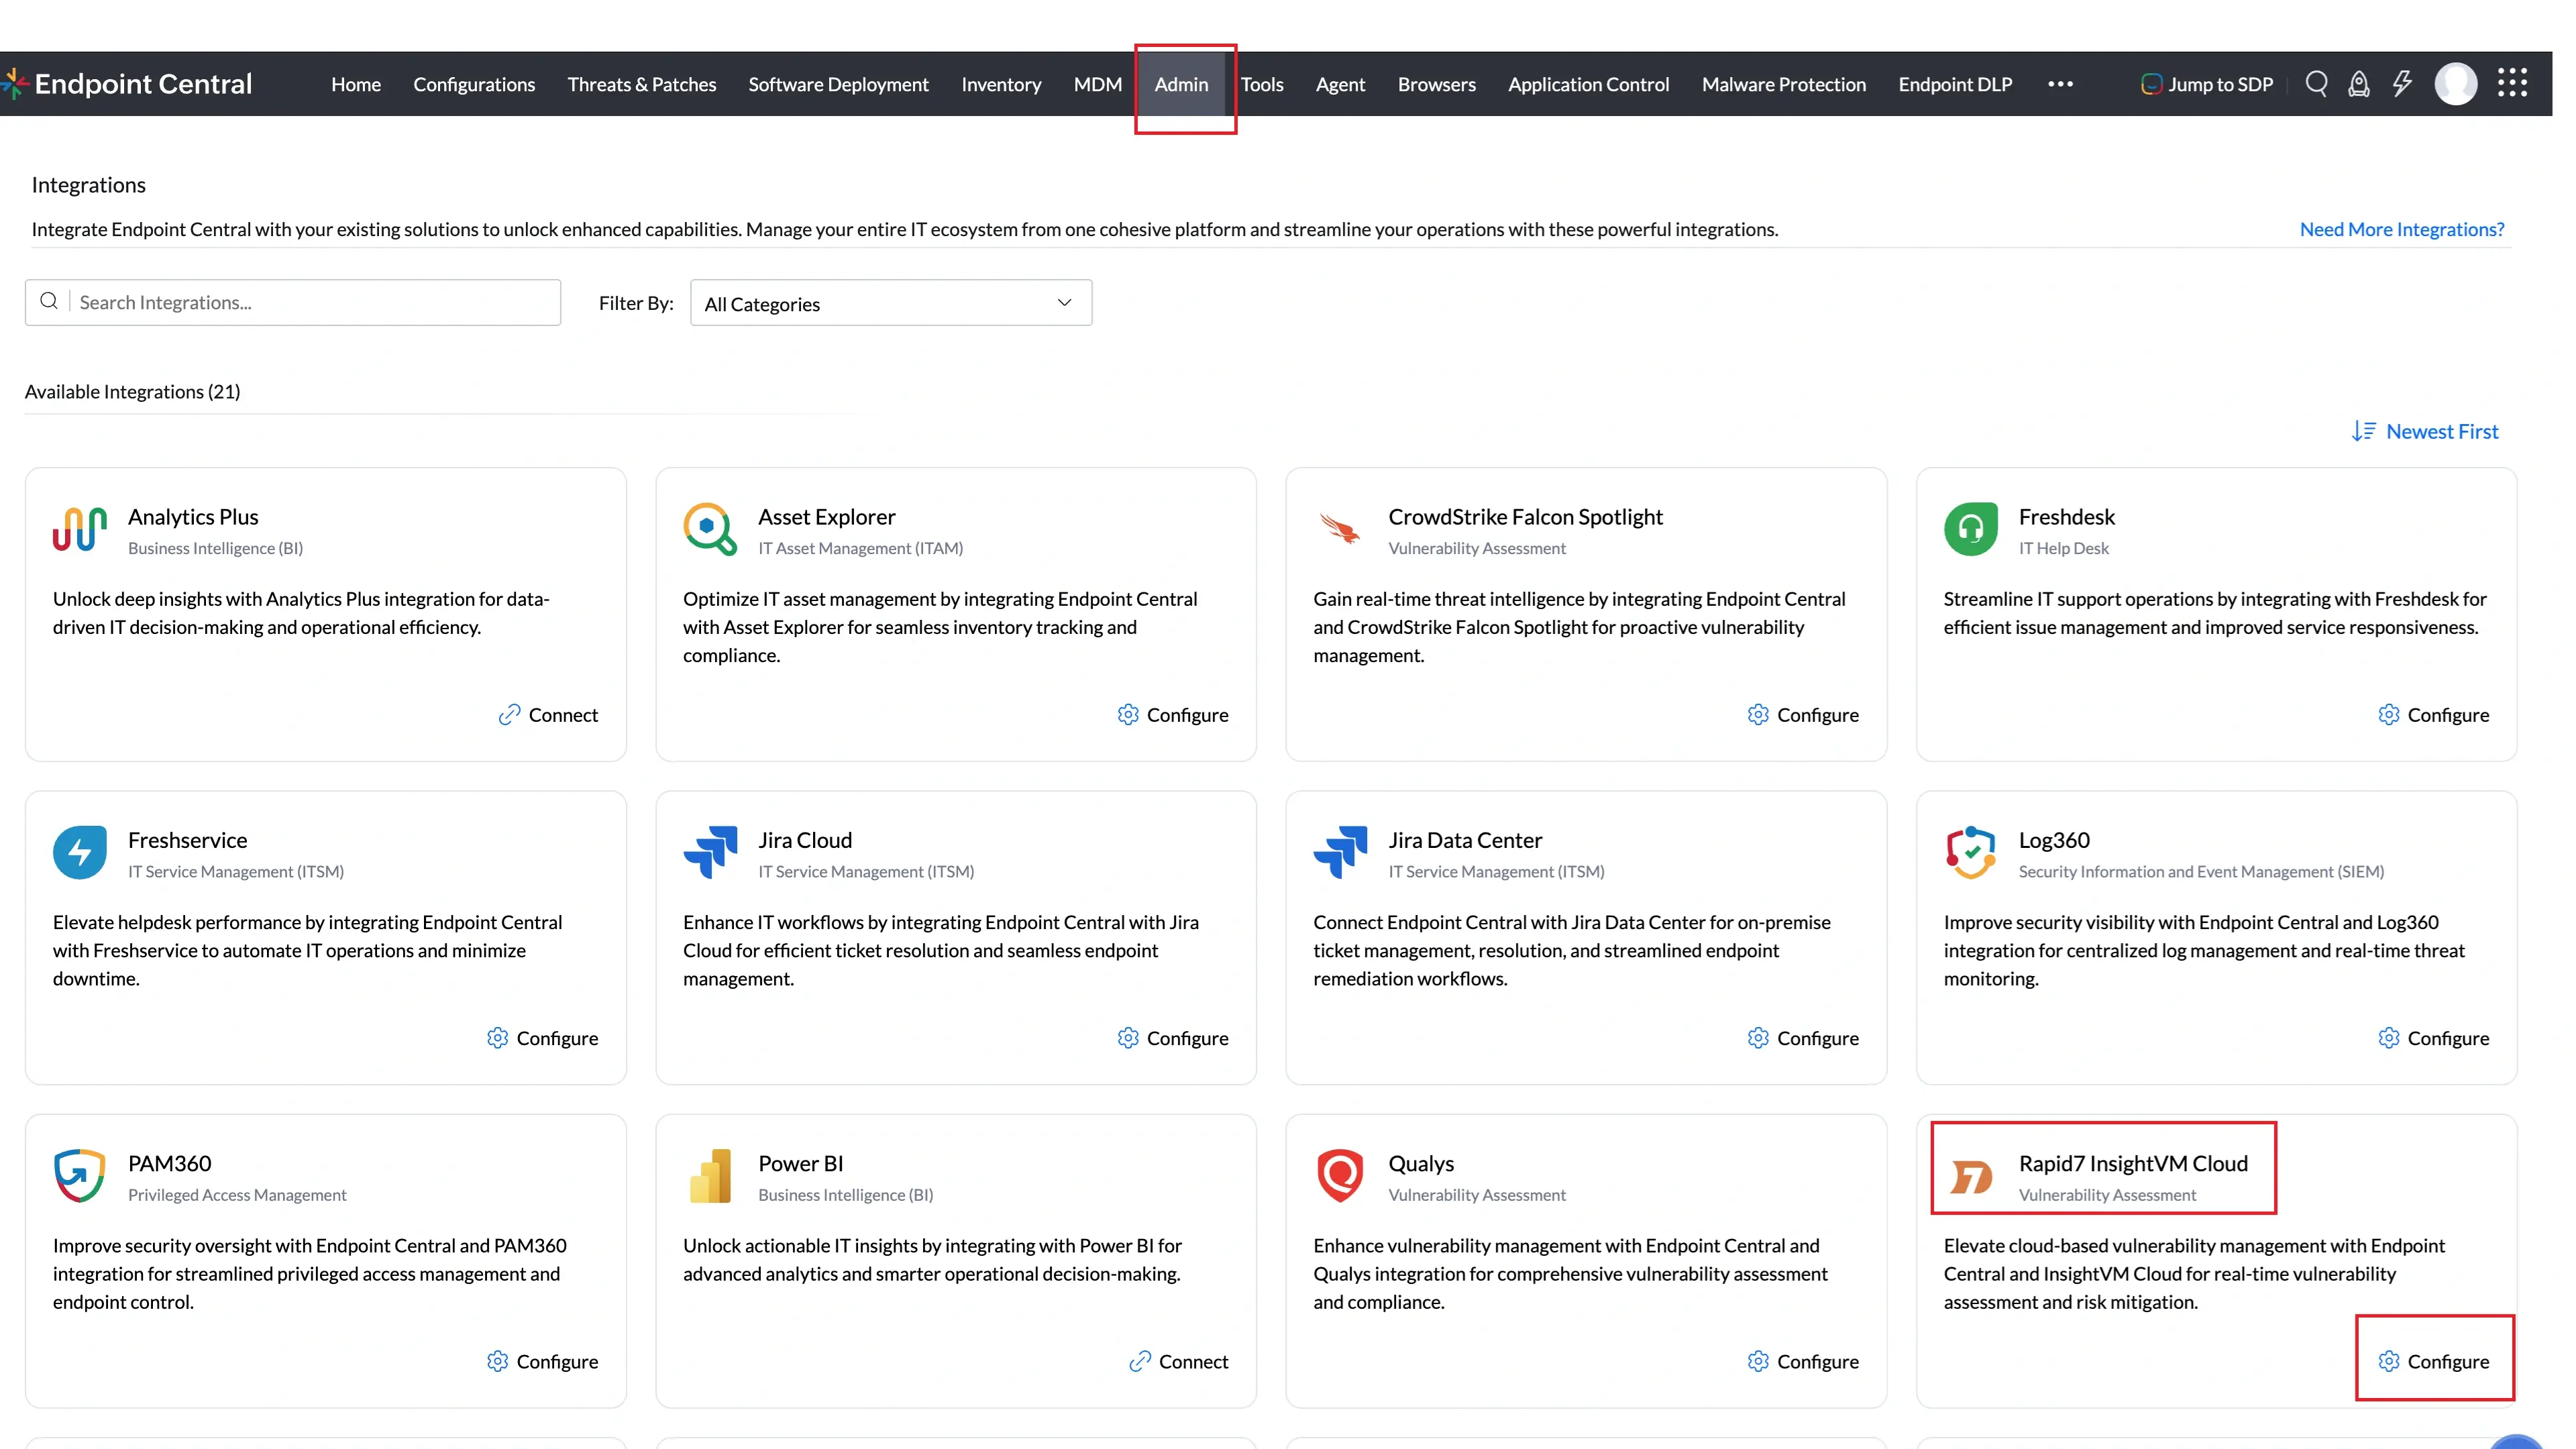Click the Available Integrations (21) heading
Image resolution: width=2576 pixels, height=1449 pixels.
[x=132, y=391]
